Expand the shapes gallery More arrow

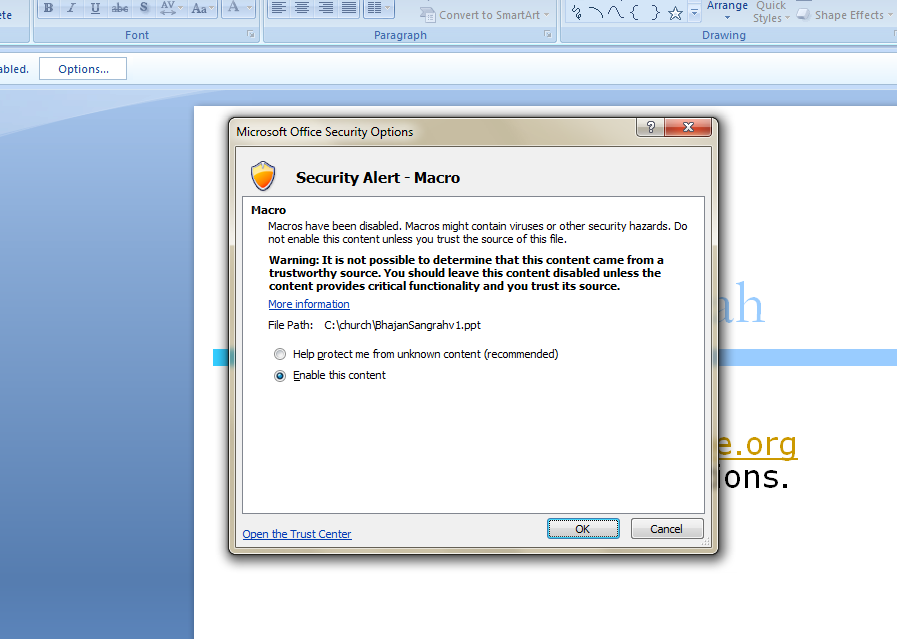(694, 13)
